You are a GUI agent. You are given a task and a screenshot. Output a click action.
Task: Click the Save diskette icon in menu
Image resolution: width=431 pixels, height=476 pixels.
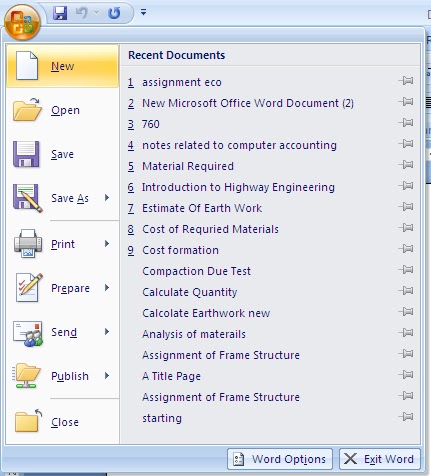point(26,154)
